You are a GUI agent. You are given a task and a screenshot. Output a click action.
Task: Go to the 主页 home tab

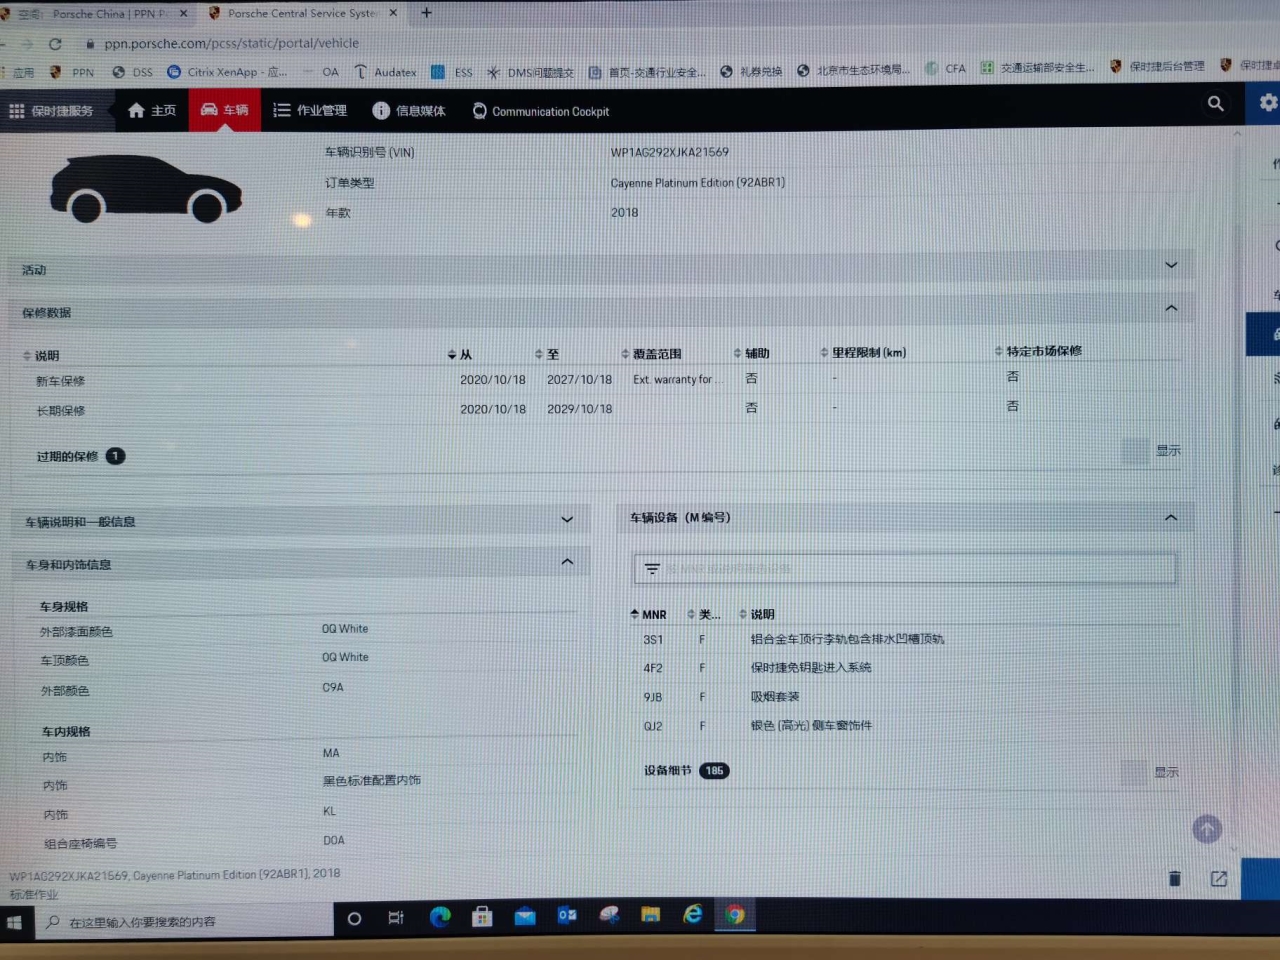coord(152,110)
